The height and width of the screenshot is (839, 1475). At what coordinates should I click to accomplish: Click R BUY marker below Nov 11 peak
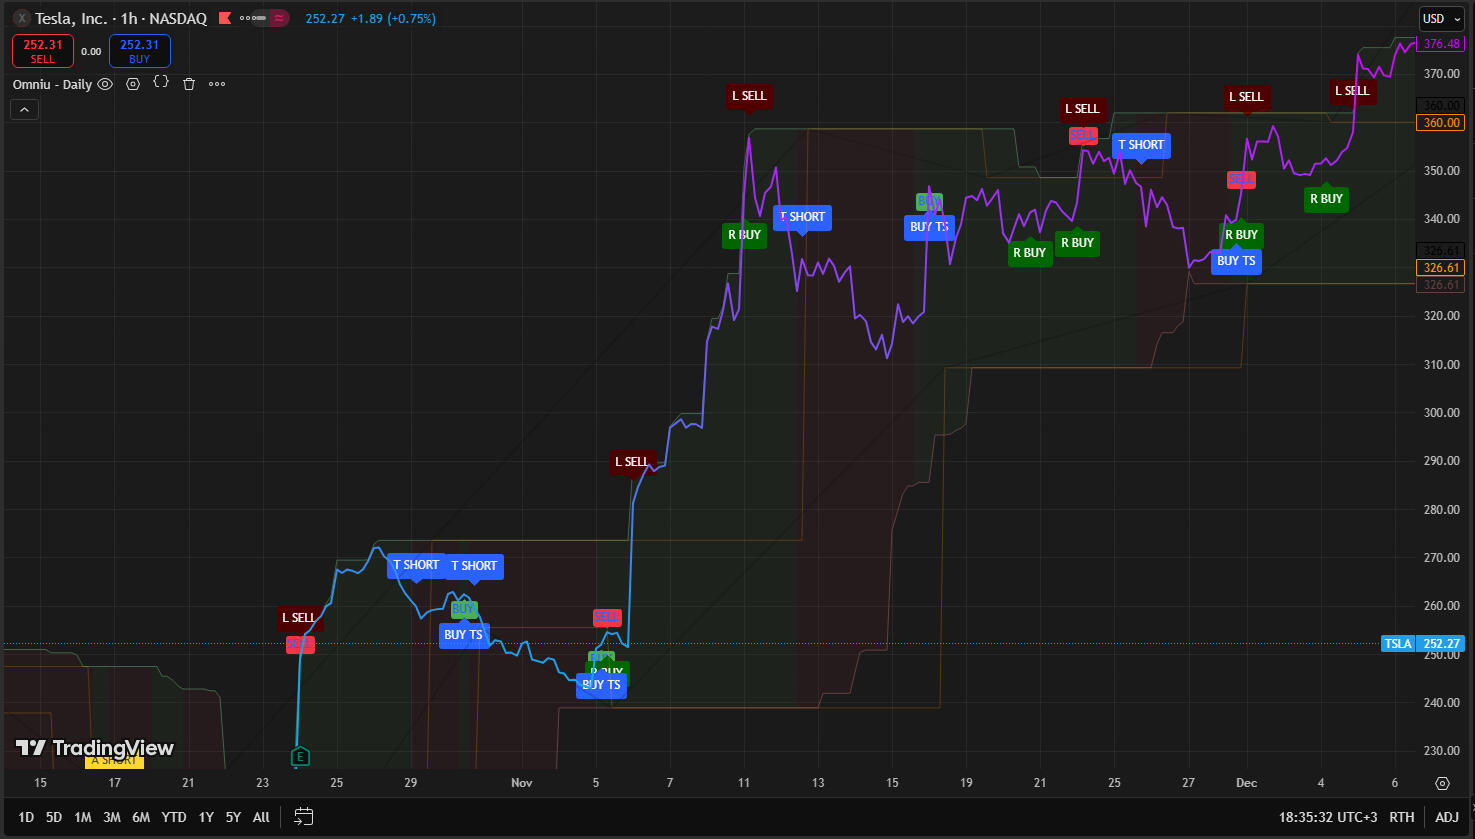[744, 235]
